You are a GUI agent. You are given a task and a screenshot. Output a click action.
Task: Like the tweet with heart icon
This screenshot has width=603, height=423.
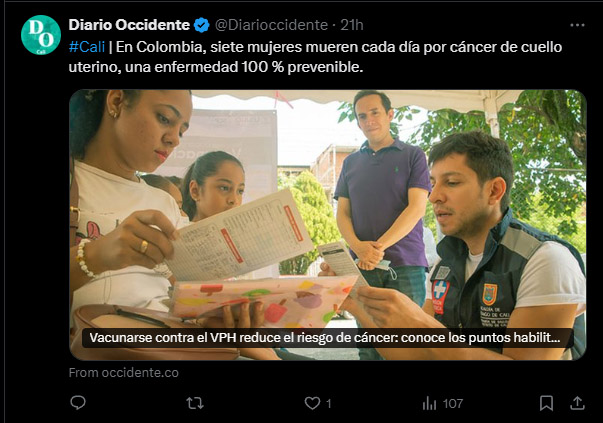[x=312, y=403]
